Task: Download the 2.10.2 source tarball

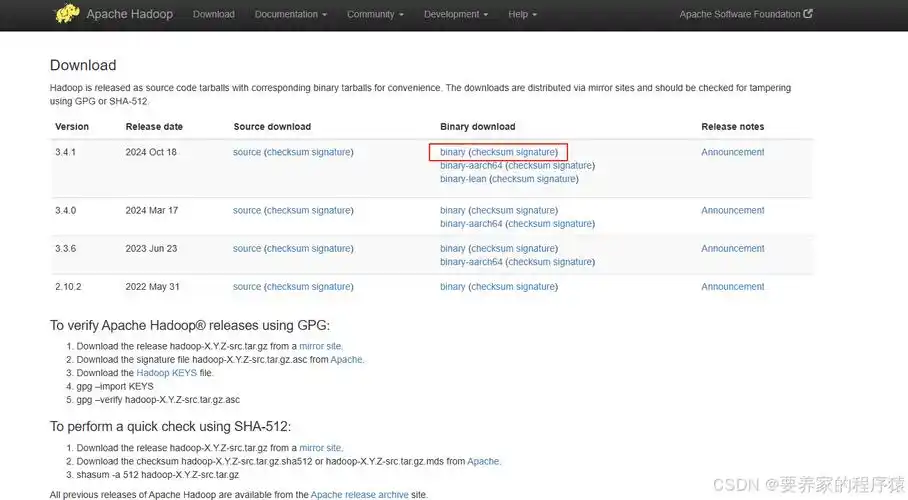Action: 247,287
